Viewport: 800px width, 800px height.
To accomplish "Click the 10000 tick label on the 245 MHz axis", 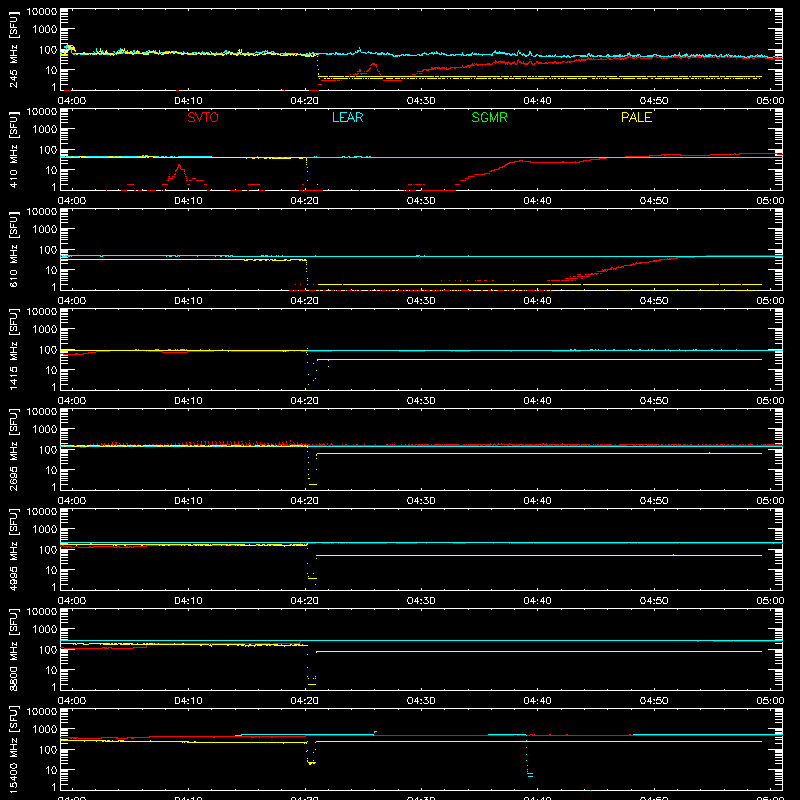I will click(x=42, y=12).
